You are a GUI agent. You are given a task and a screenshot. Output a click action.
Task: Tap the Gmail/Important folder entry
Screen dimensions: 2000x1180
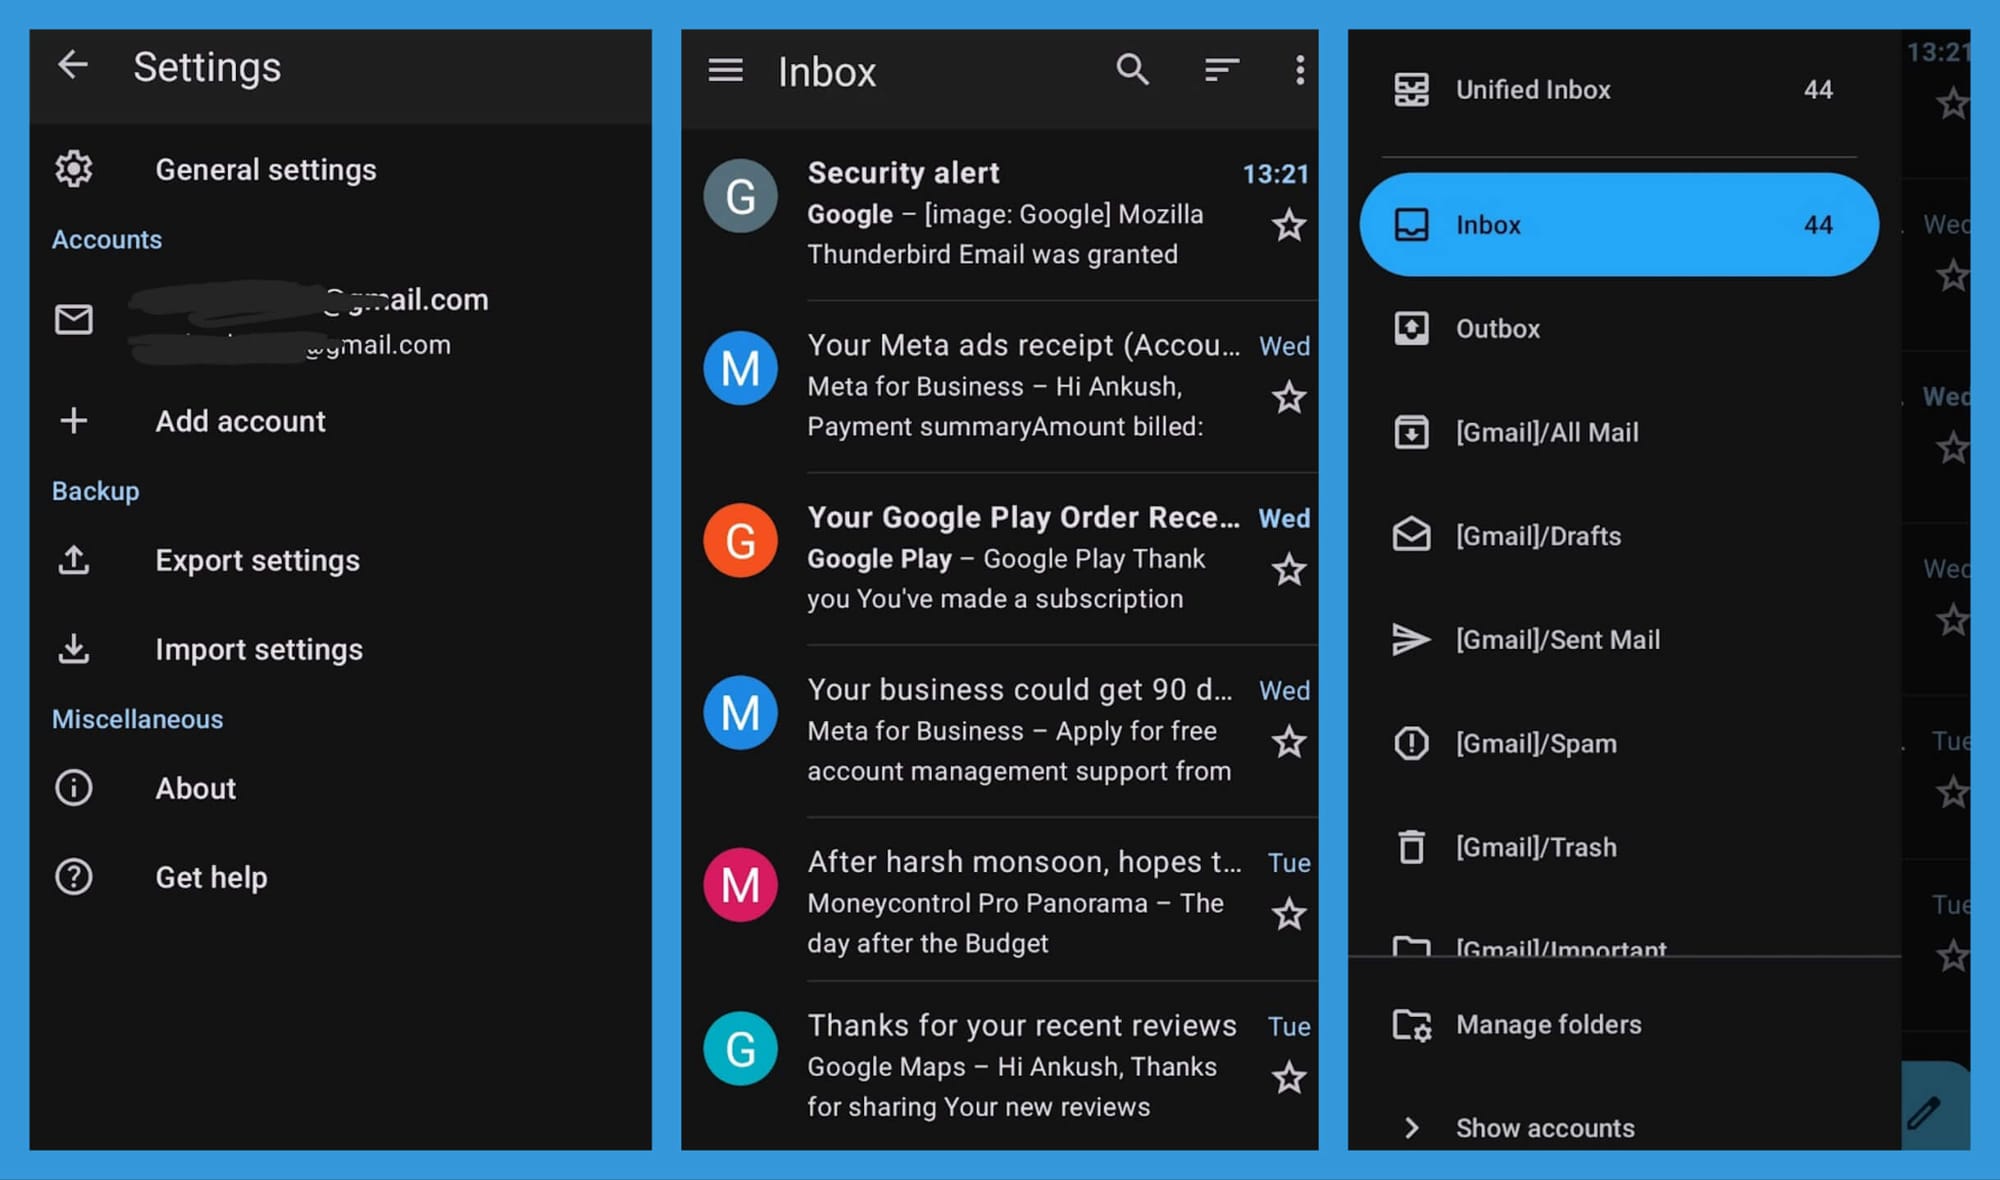(x=1560, y=948)
